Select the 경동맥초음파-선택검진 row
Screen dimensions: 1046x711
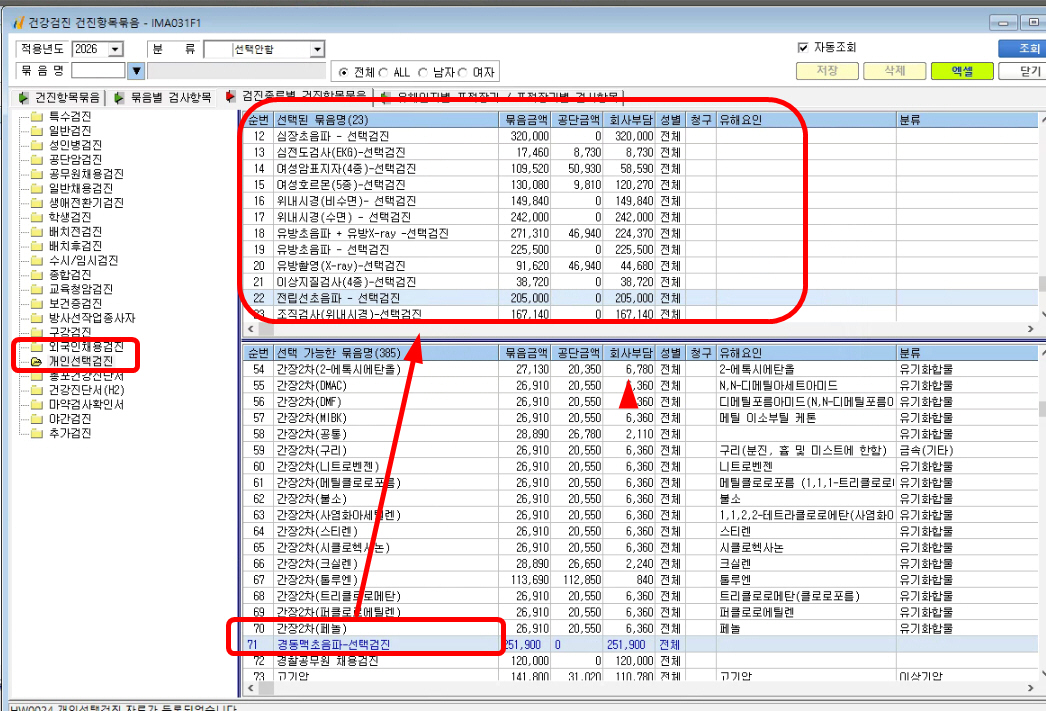click(x=640, y=645)
